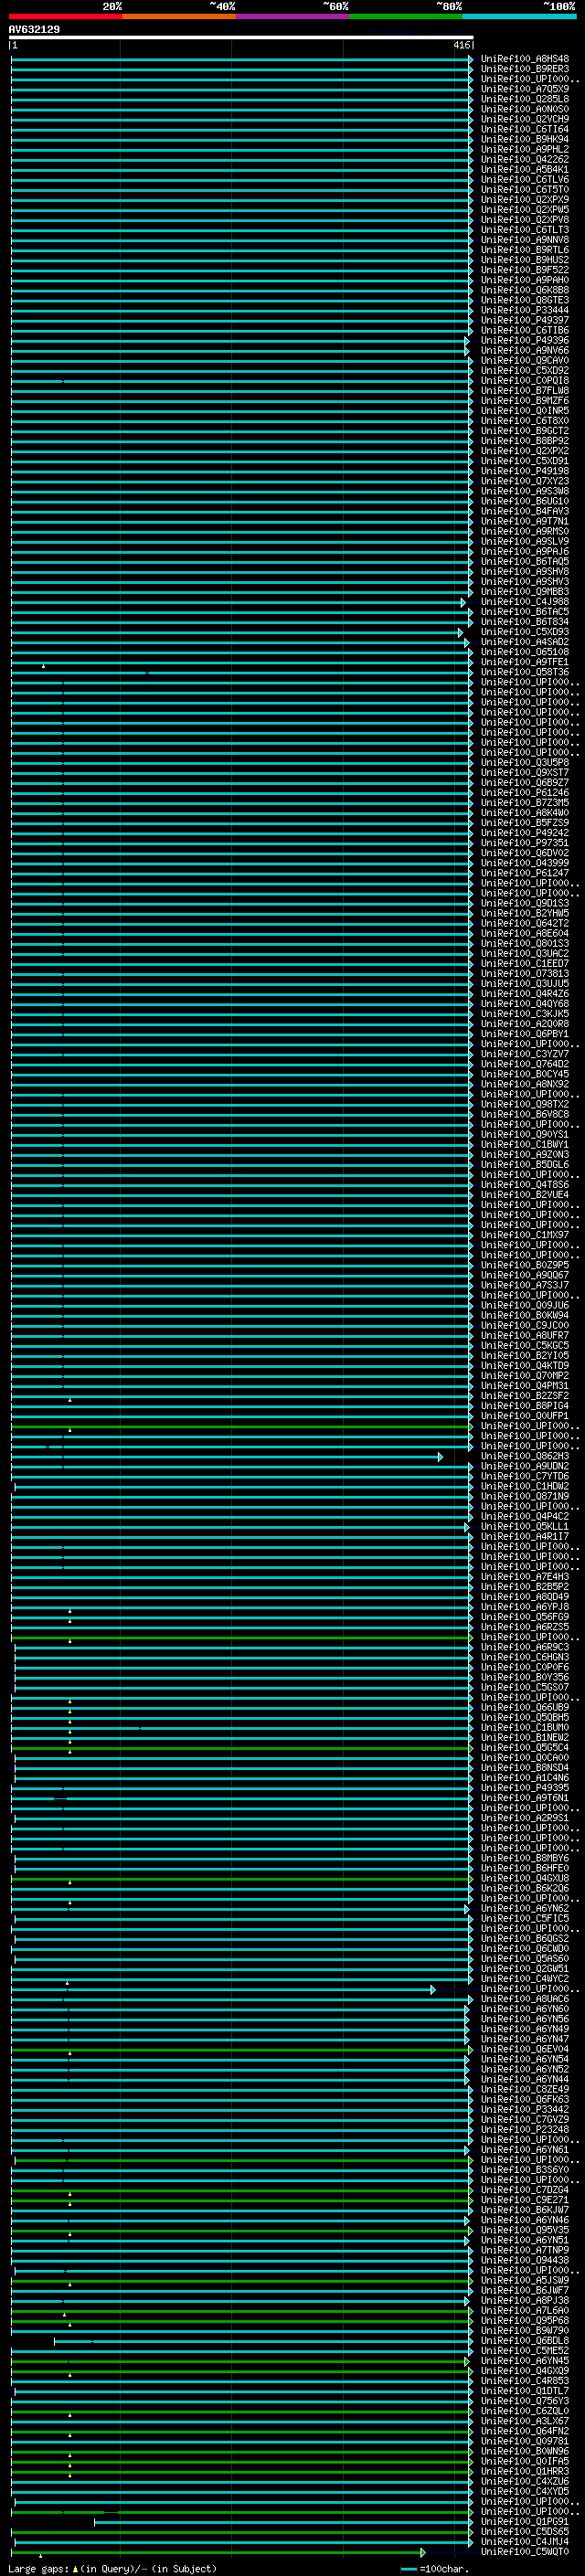Click the arrowhead on the UniRef100_C4J988 bar

pyautogui.click(x=463, y=602)
